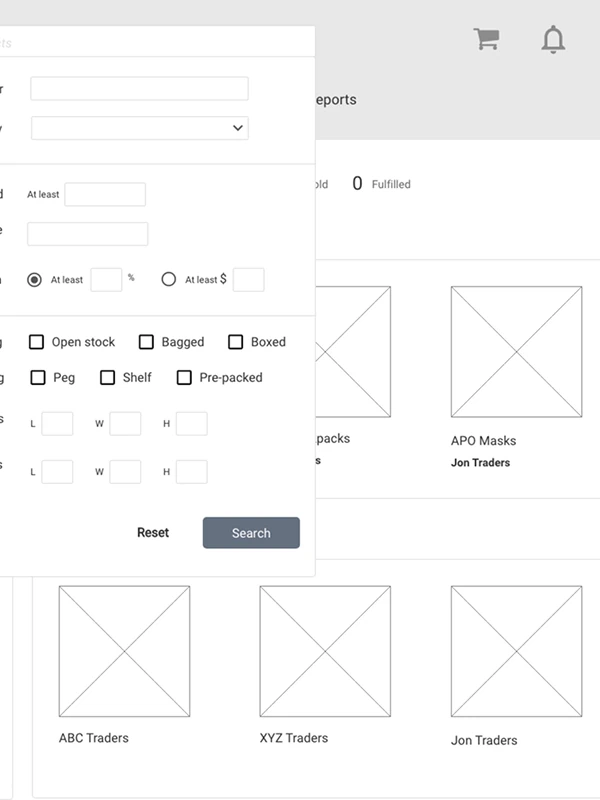Check the Pre-packed checkbox
The width and height of the screenshot is (600, 800).
[184, 378]
